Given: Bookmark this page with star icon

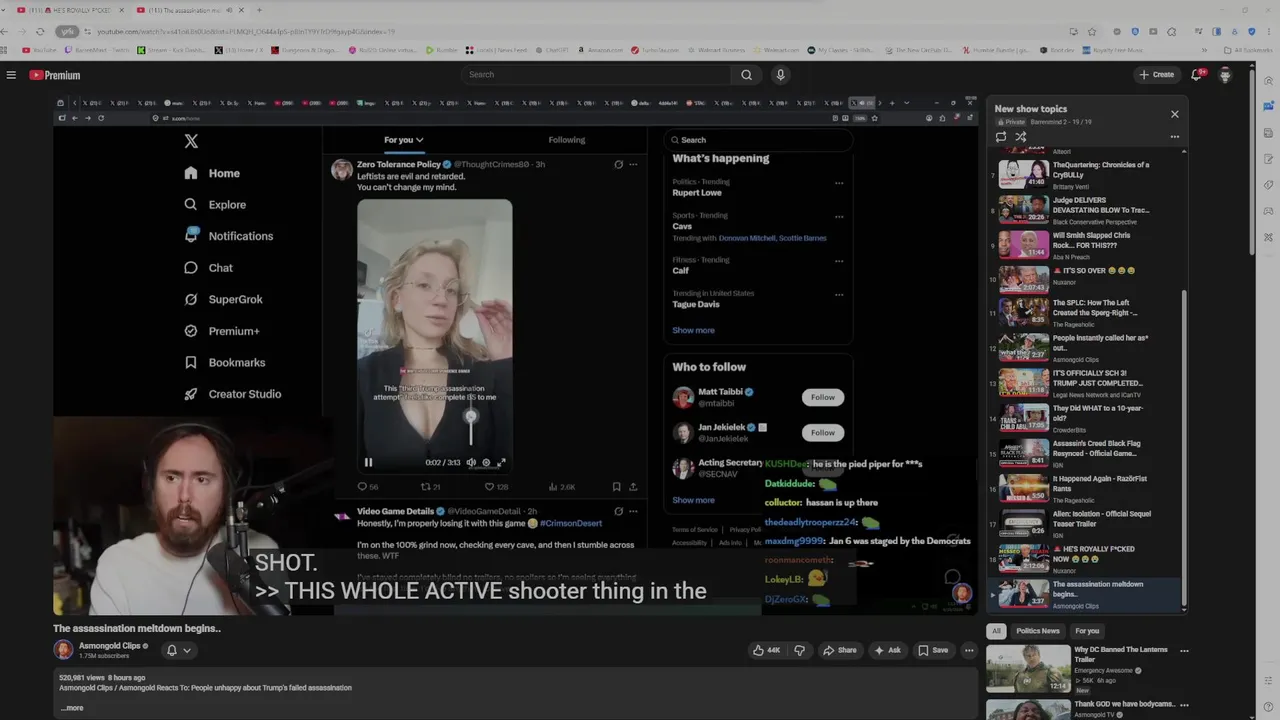Looking at the screenshot, I should click(x=1092, y=31).
